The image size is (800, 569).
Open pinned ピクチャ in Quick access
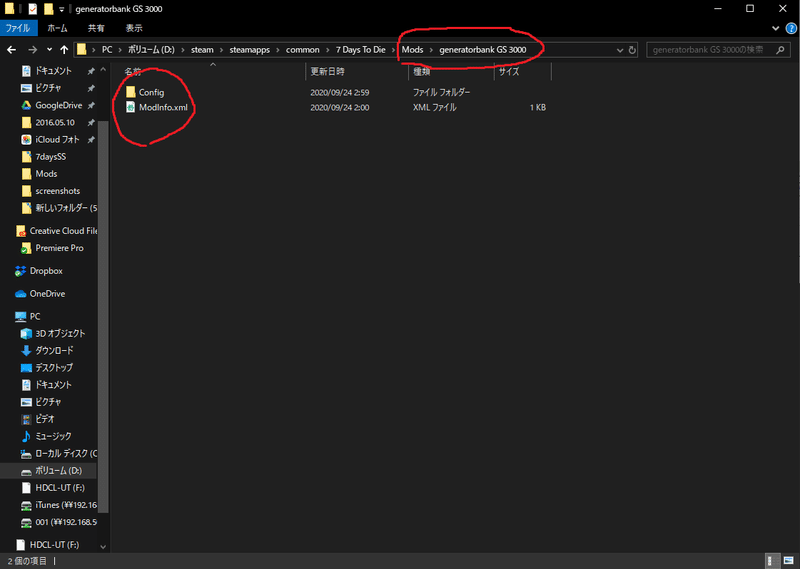click(48, 88)
